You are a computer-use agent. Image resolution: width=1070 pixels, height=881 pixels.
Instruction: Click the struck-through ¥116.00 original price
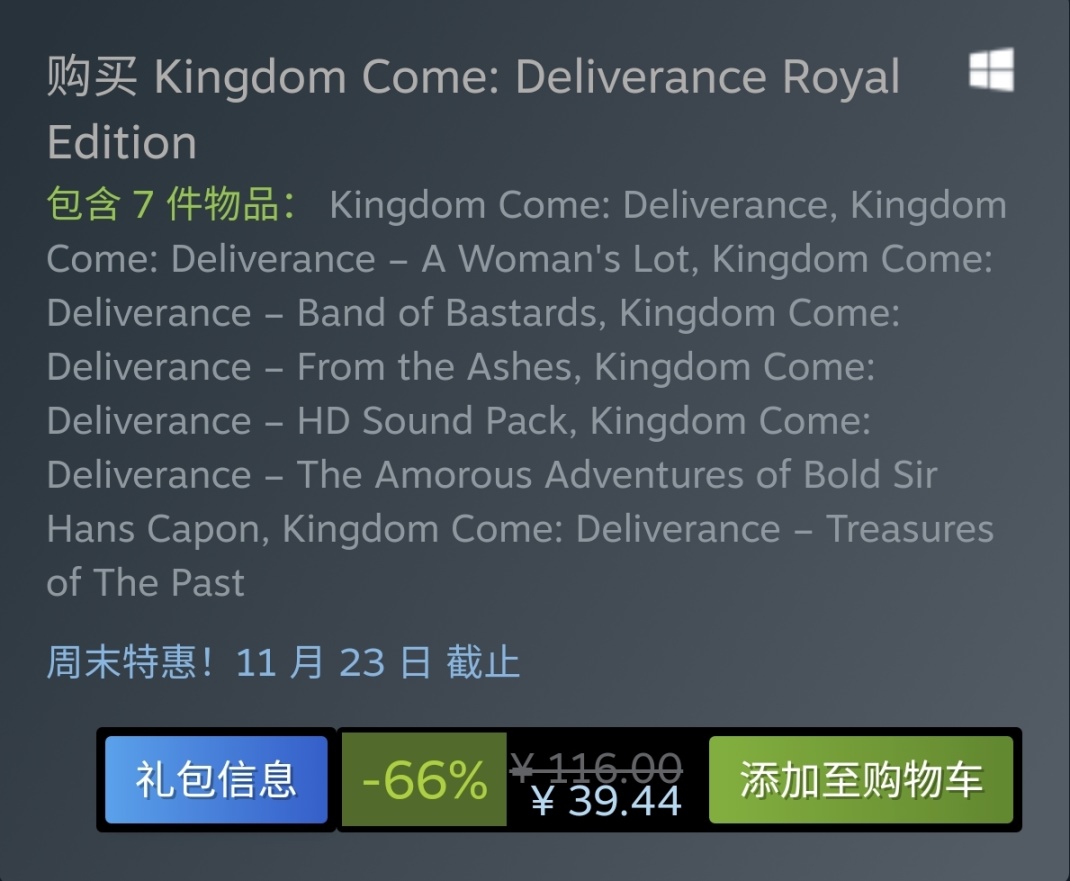point(597,766)
